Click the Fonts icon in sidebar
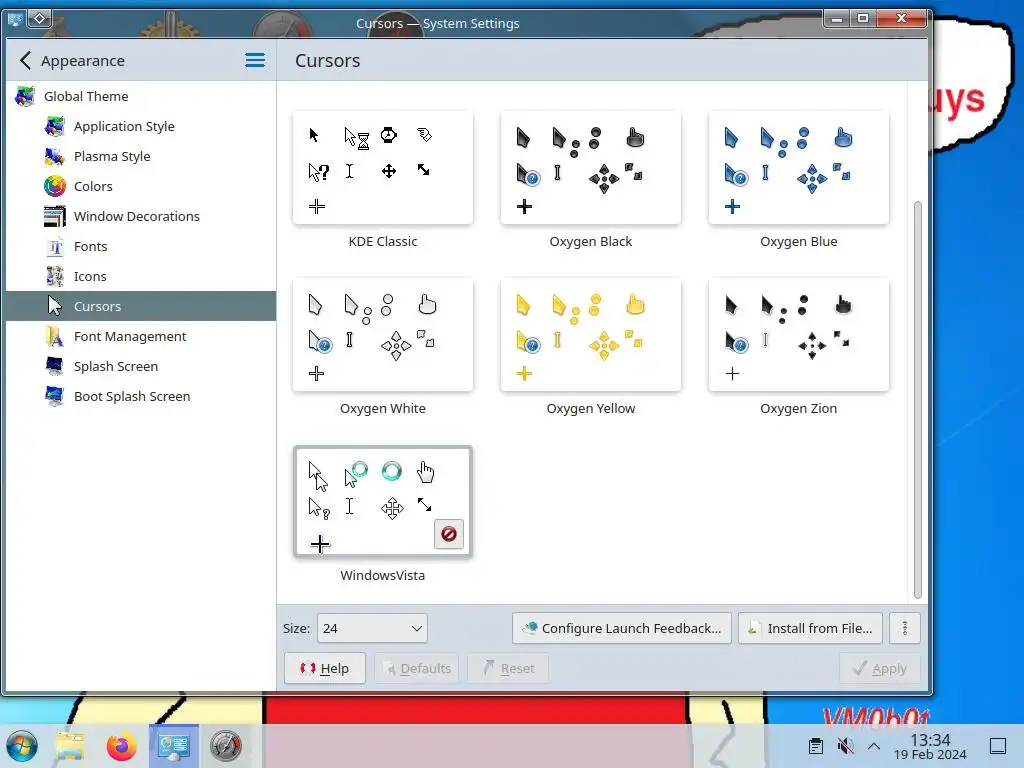 pos(55,246)
